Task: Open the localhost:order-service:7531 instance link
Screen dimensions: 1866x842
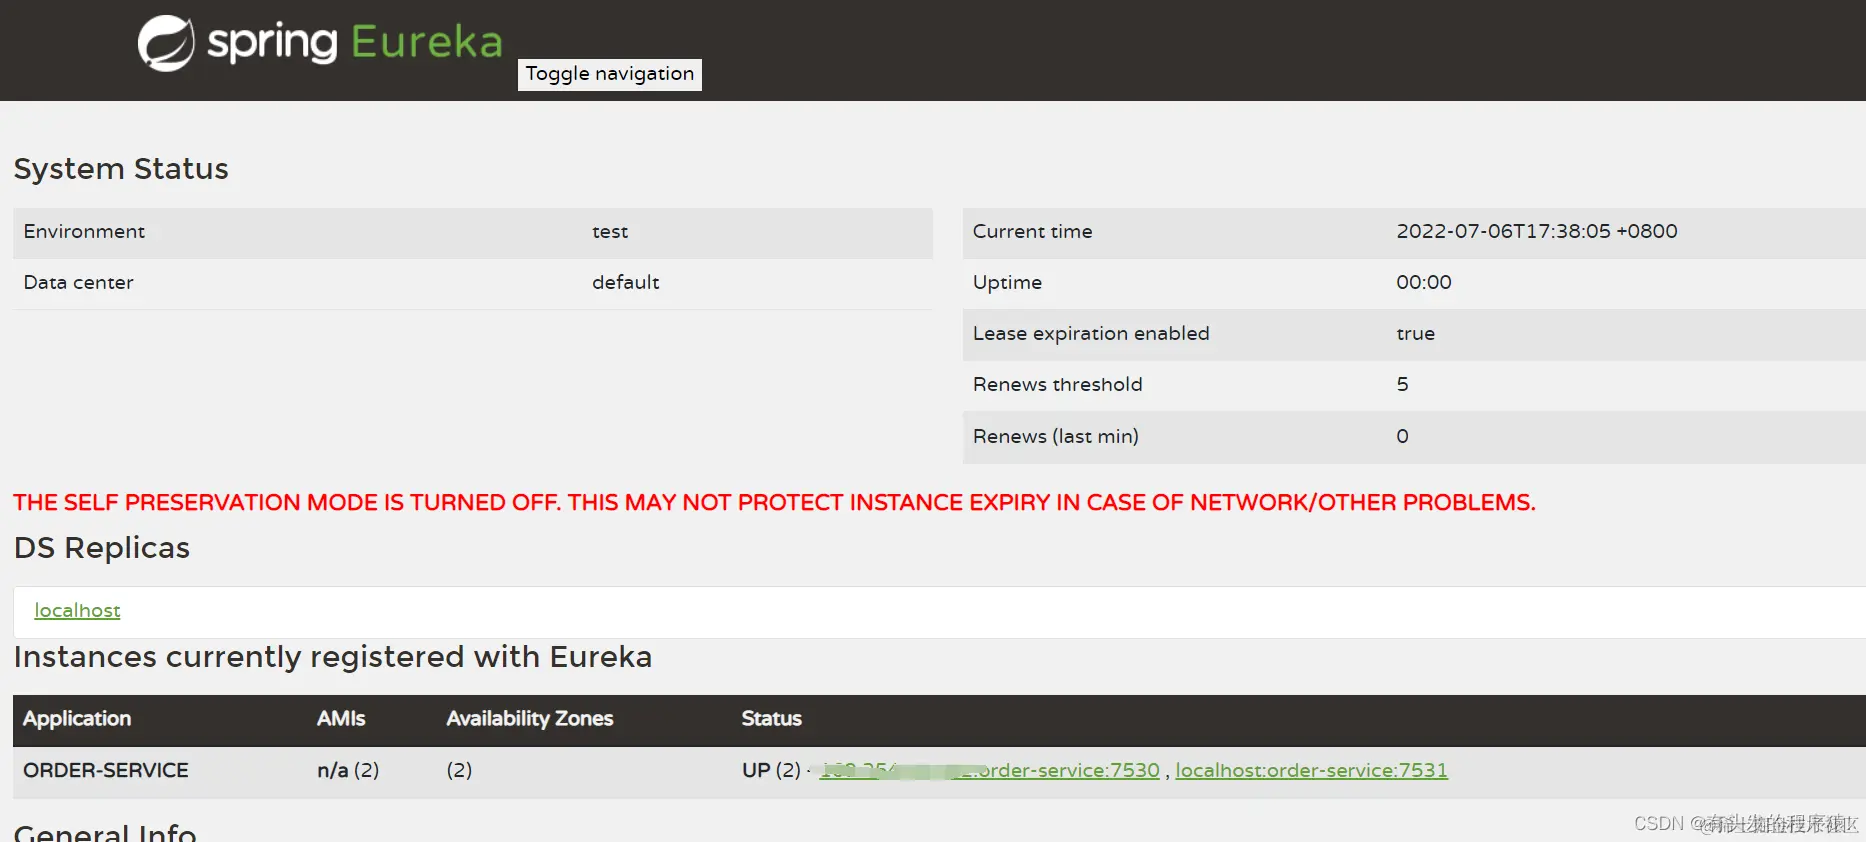Action: tap(1311, 770)
